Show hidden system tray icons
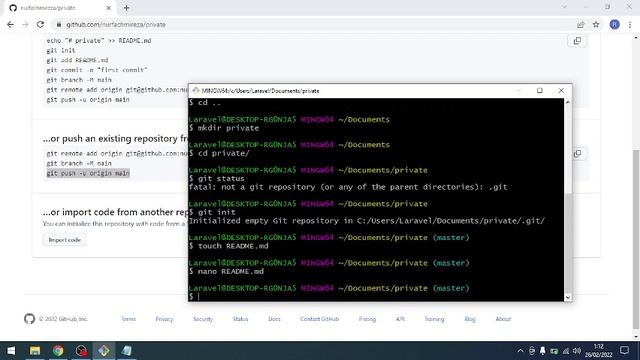The height and width of the screenshot is (360, 640). 520,351
